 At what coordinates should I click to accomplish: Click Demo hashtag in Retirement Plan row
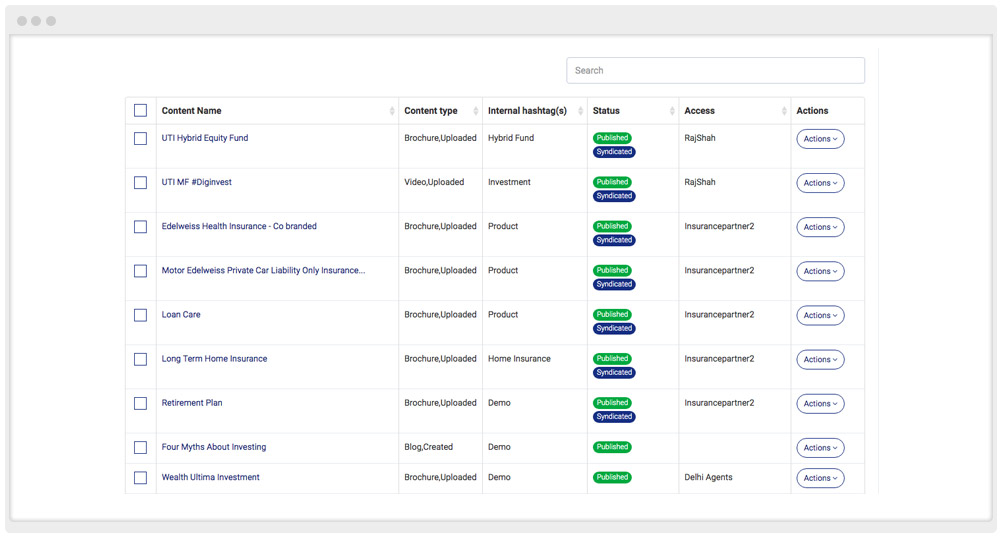(499, 403)
